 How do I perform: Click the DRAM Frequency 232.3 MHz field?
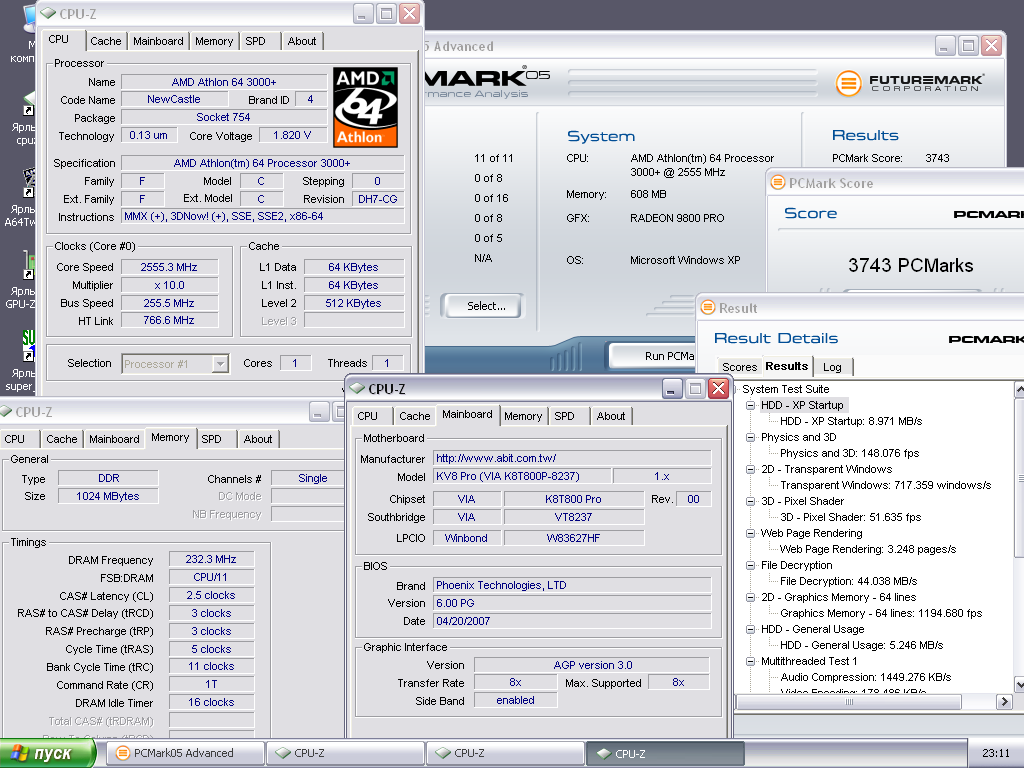coord(211,559)
